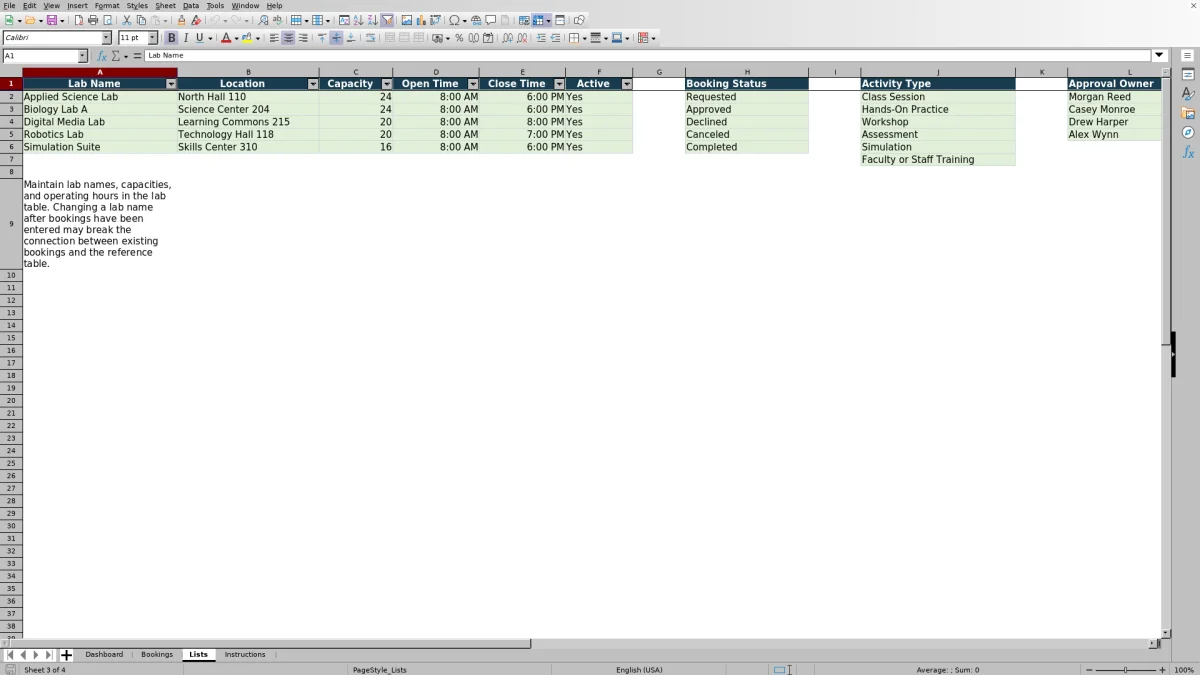The image size is (1200, 675).
Task: Open the Data menu
Action: tap(191, 5)
